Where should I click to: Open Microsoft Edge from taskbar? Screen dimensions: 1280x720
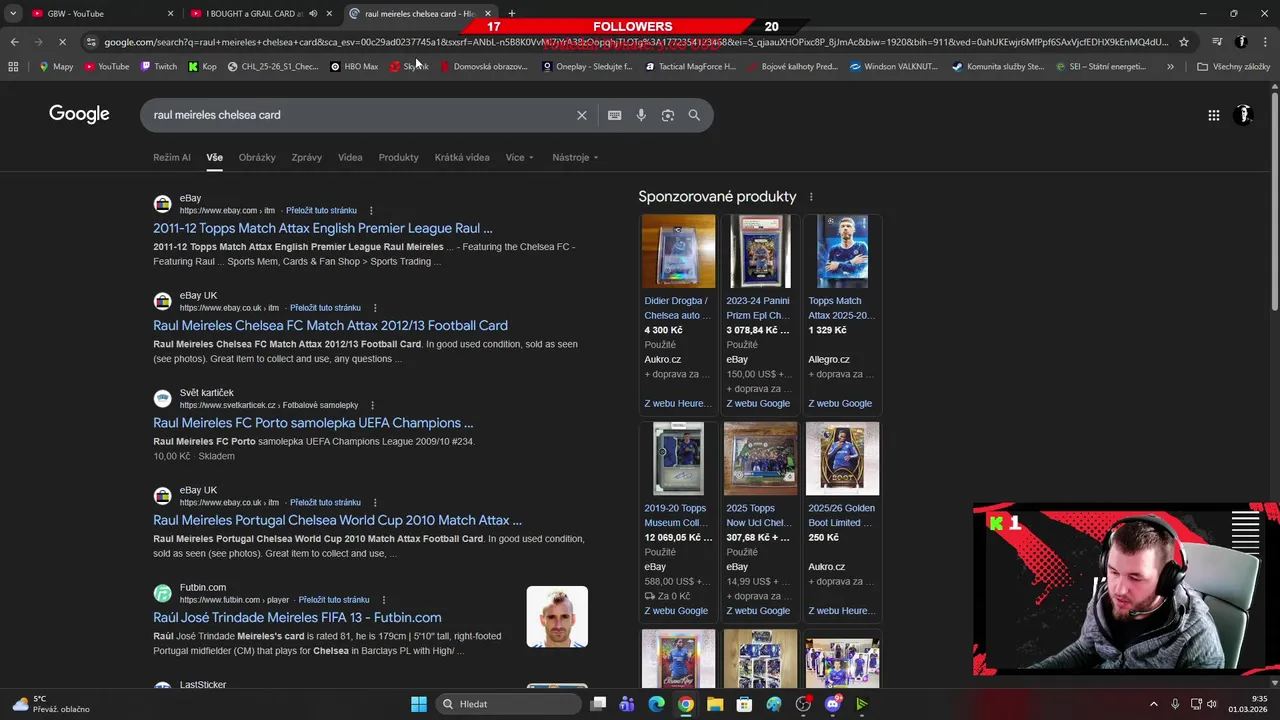click(x=656, y=704)
